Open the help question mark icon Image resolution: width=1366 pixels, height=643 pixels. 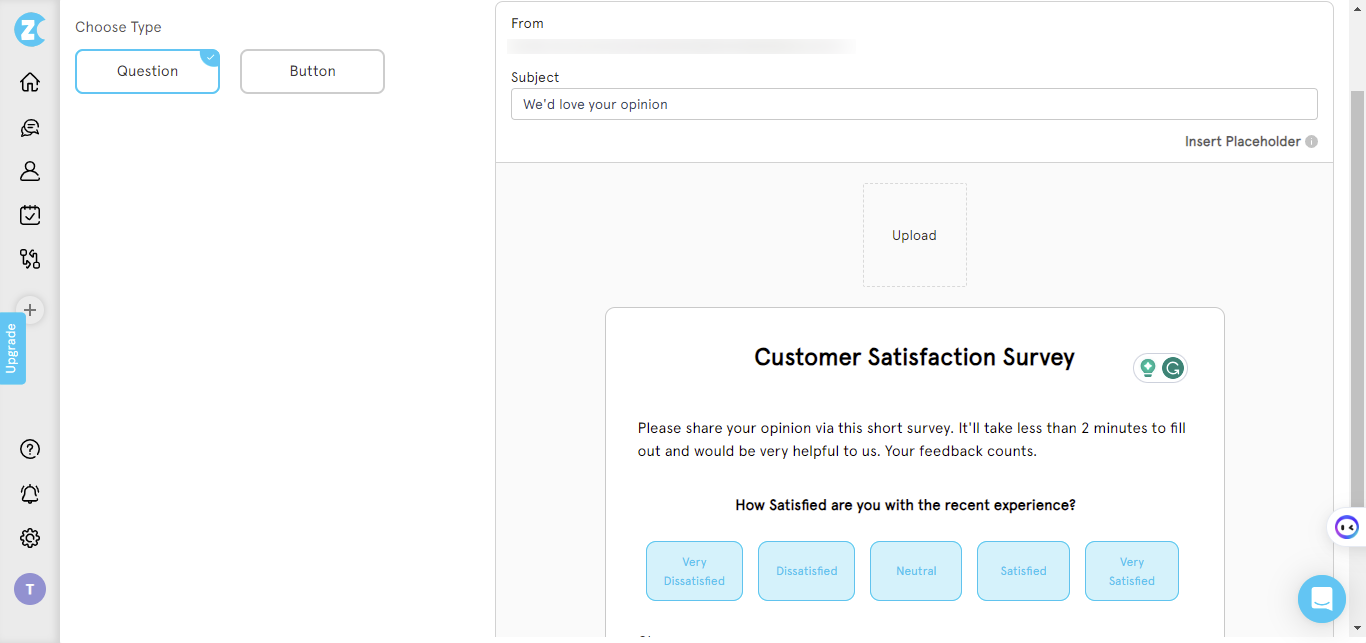pos(29,449)
